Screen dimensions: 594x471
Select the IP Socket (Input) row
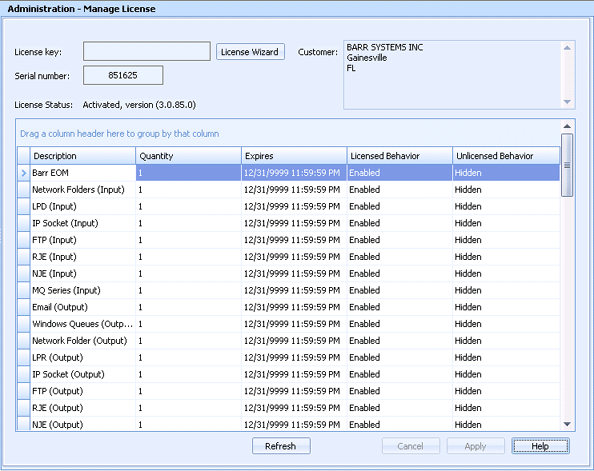point(288,223)
